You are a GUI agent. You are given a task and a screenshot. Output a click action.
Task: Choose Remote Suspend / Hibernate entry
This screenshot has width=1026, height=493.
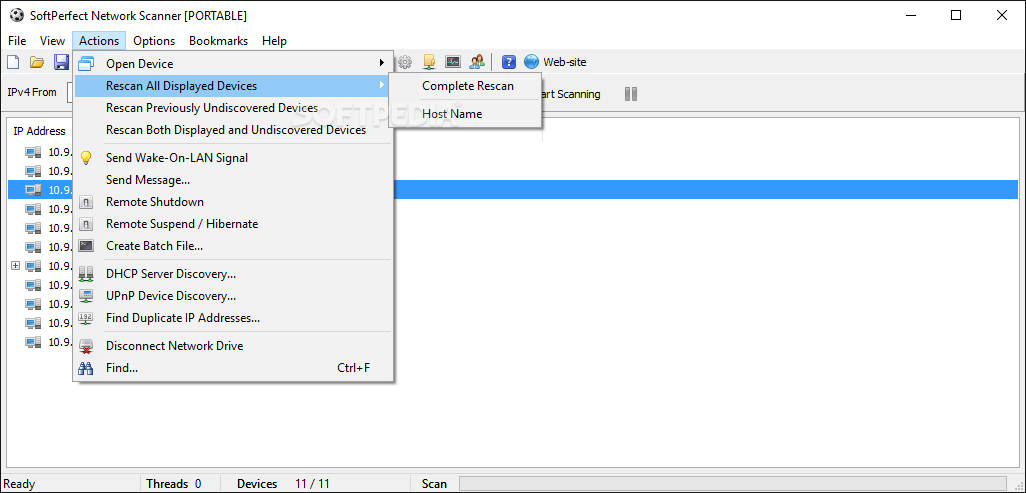coord(233,224)
